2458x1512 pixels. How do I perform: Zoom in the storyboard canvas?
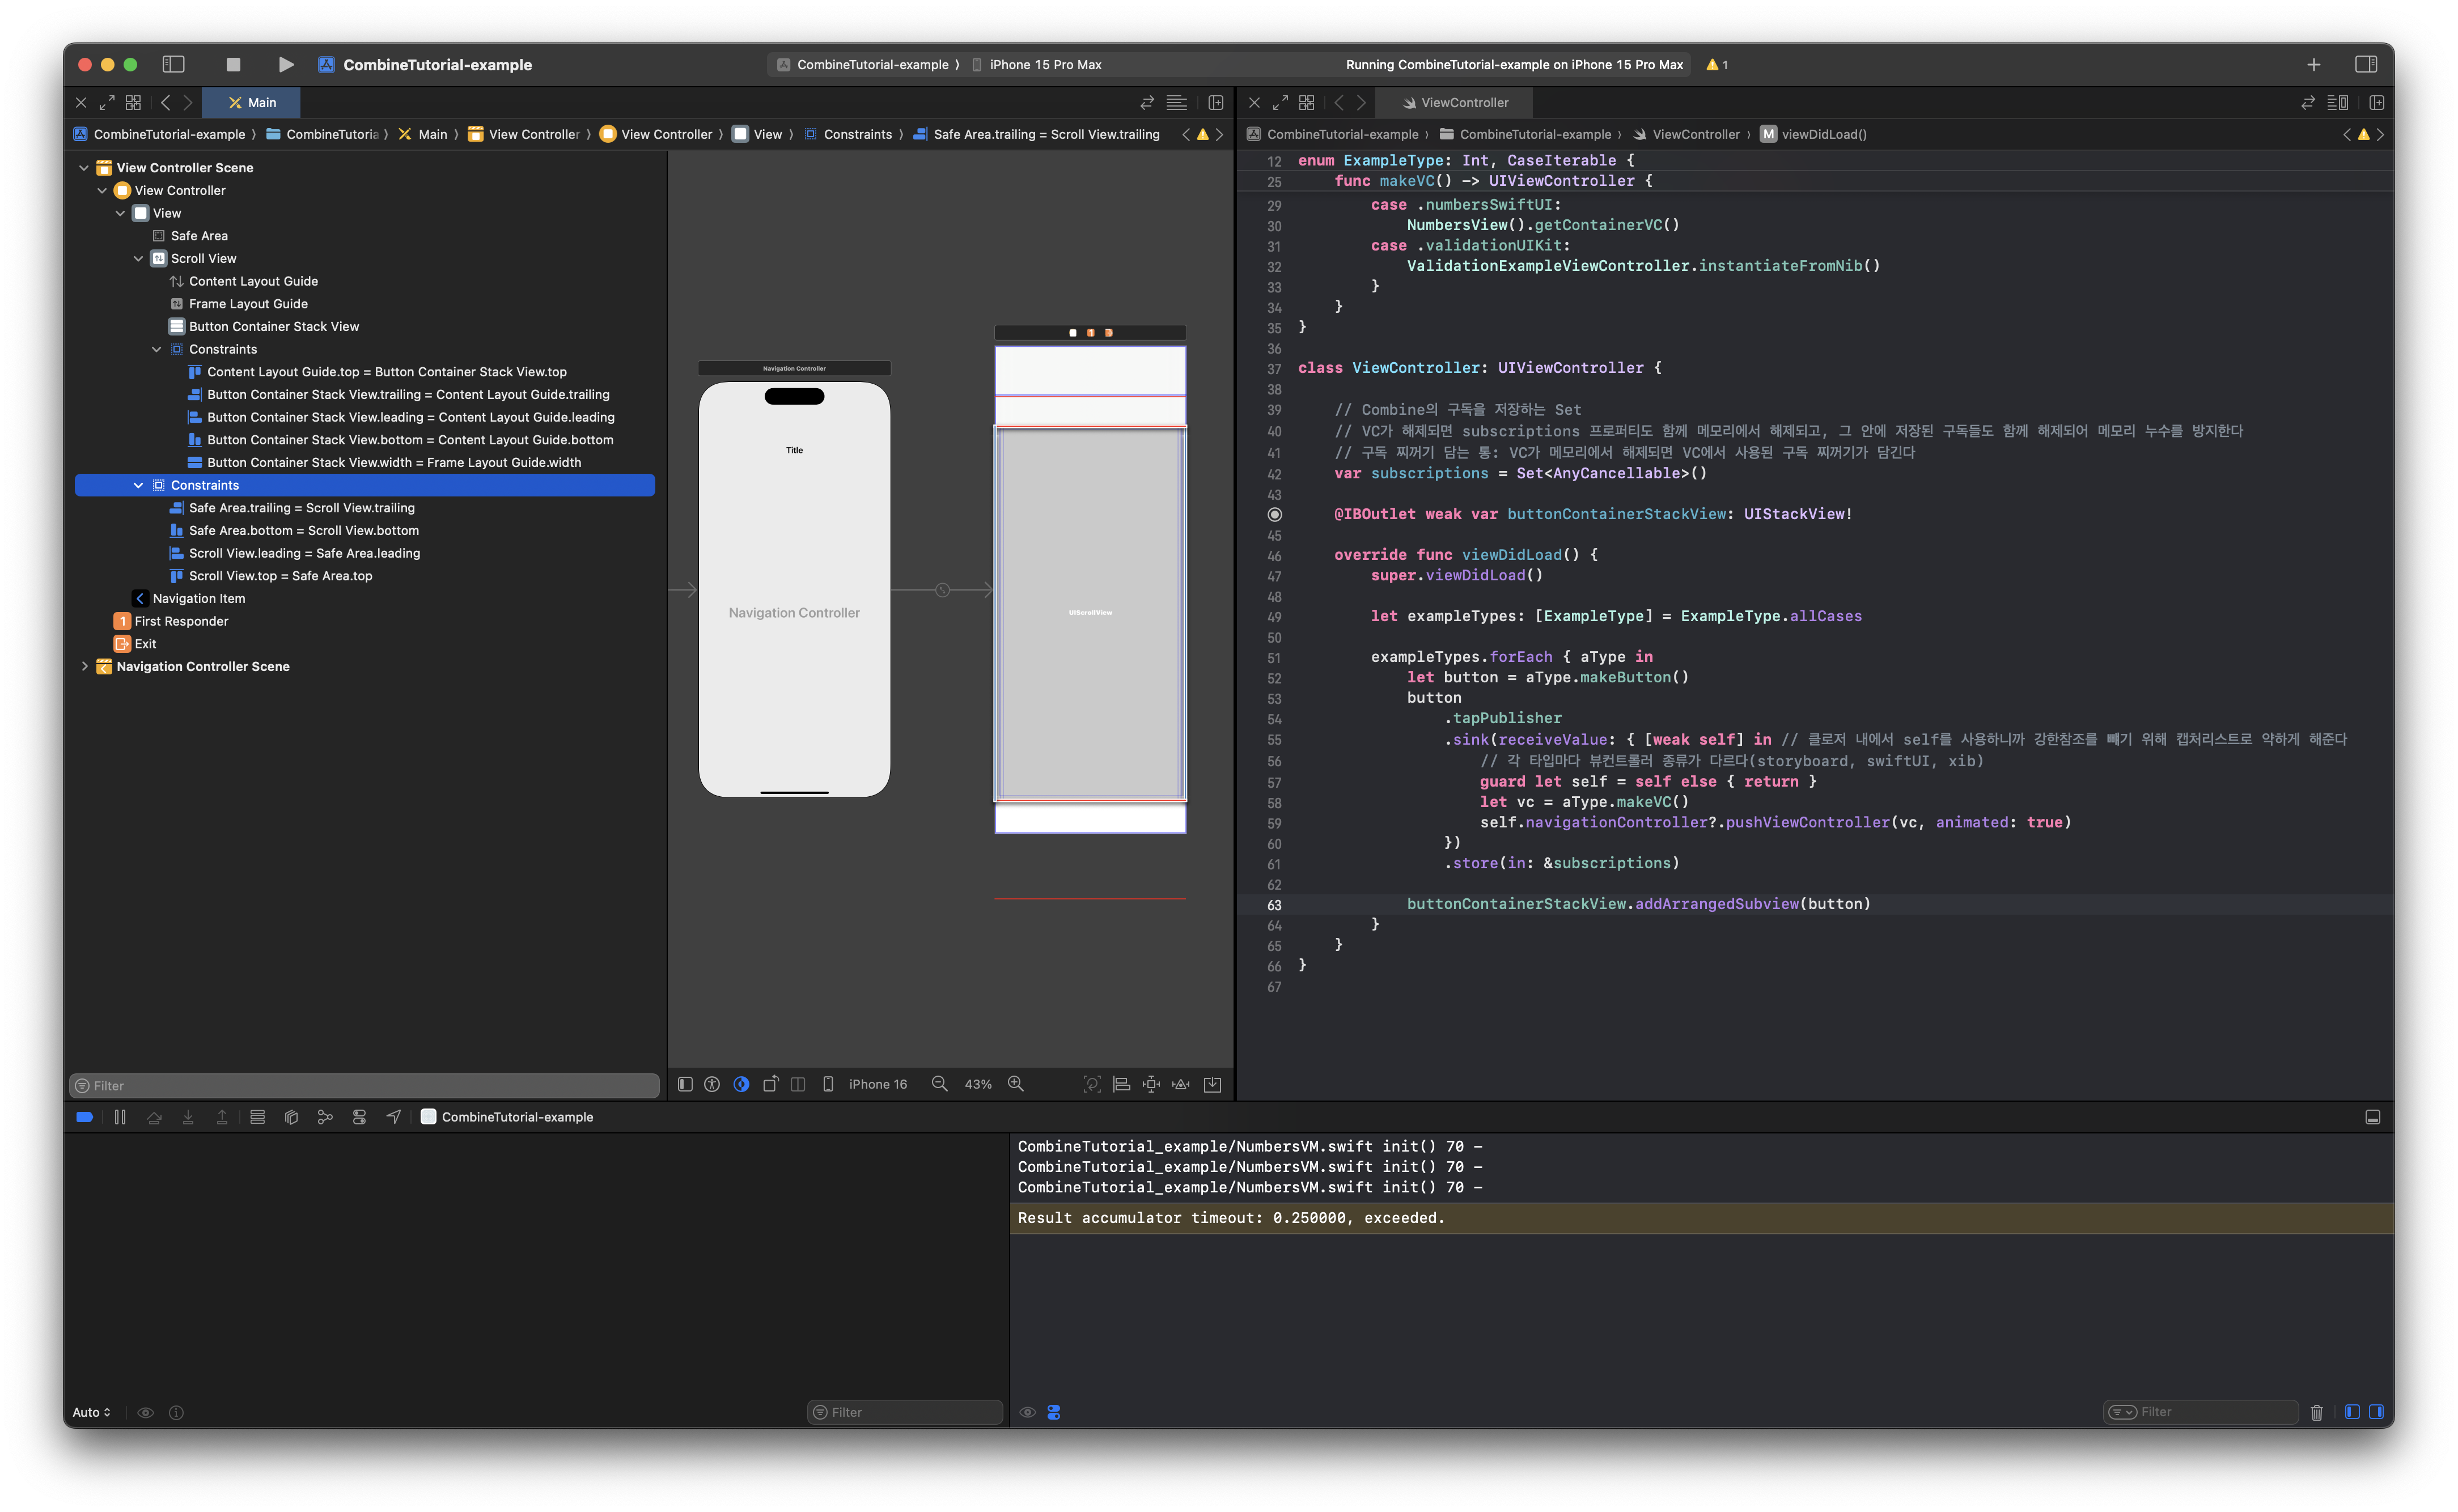[x=1016, y=1084]
